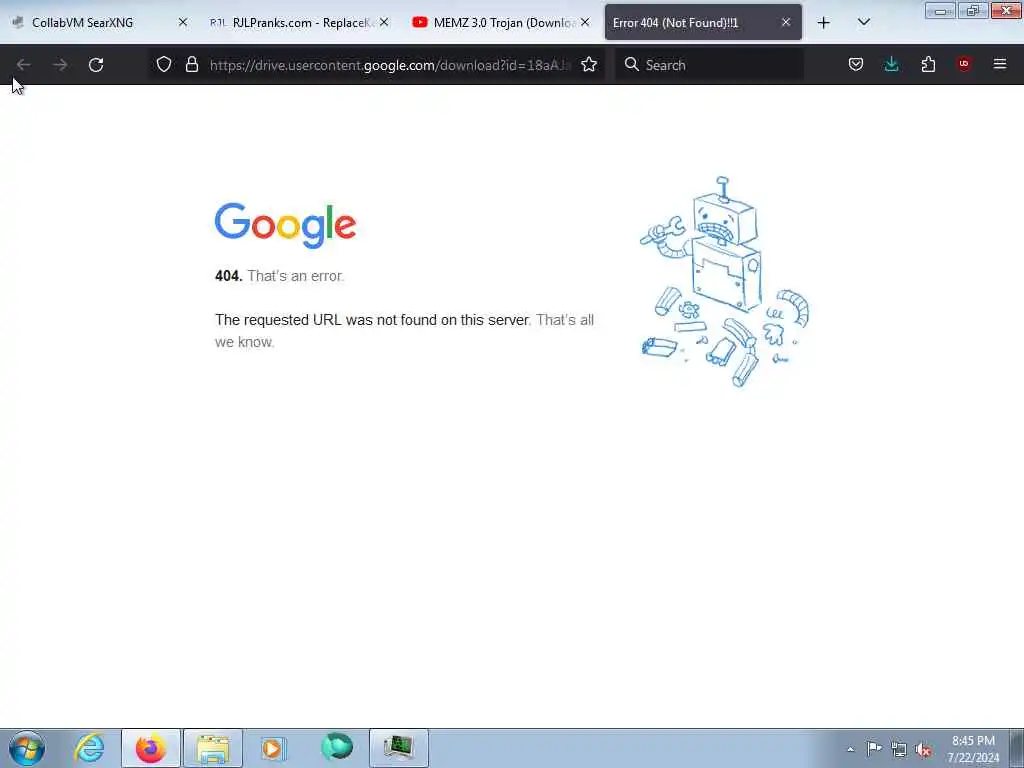The width and height of the screenshot is (1024, 768).
Task: Open the computer monitor taskbar app
Action: [x=398, y=748]
